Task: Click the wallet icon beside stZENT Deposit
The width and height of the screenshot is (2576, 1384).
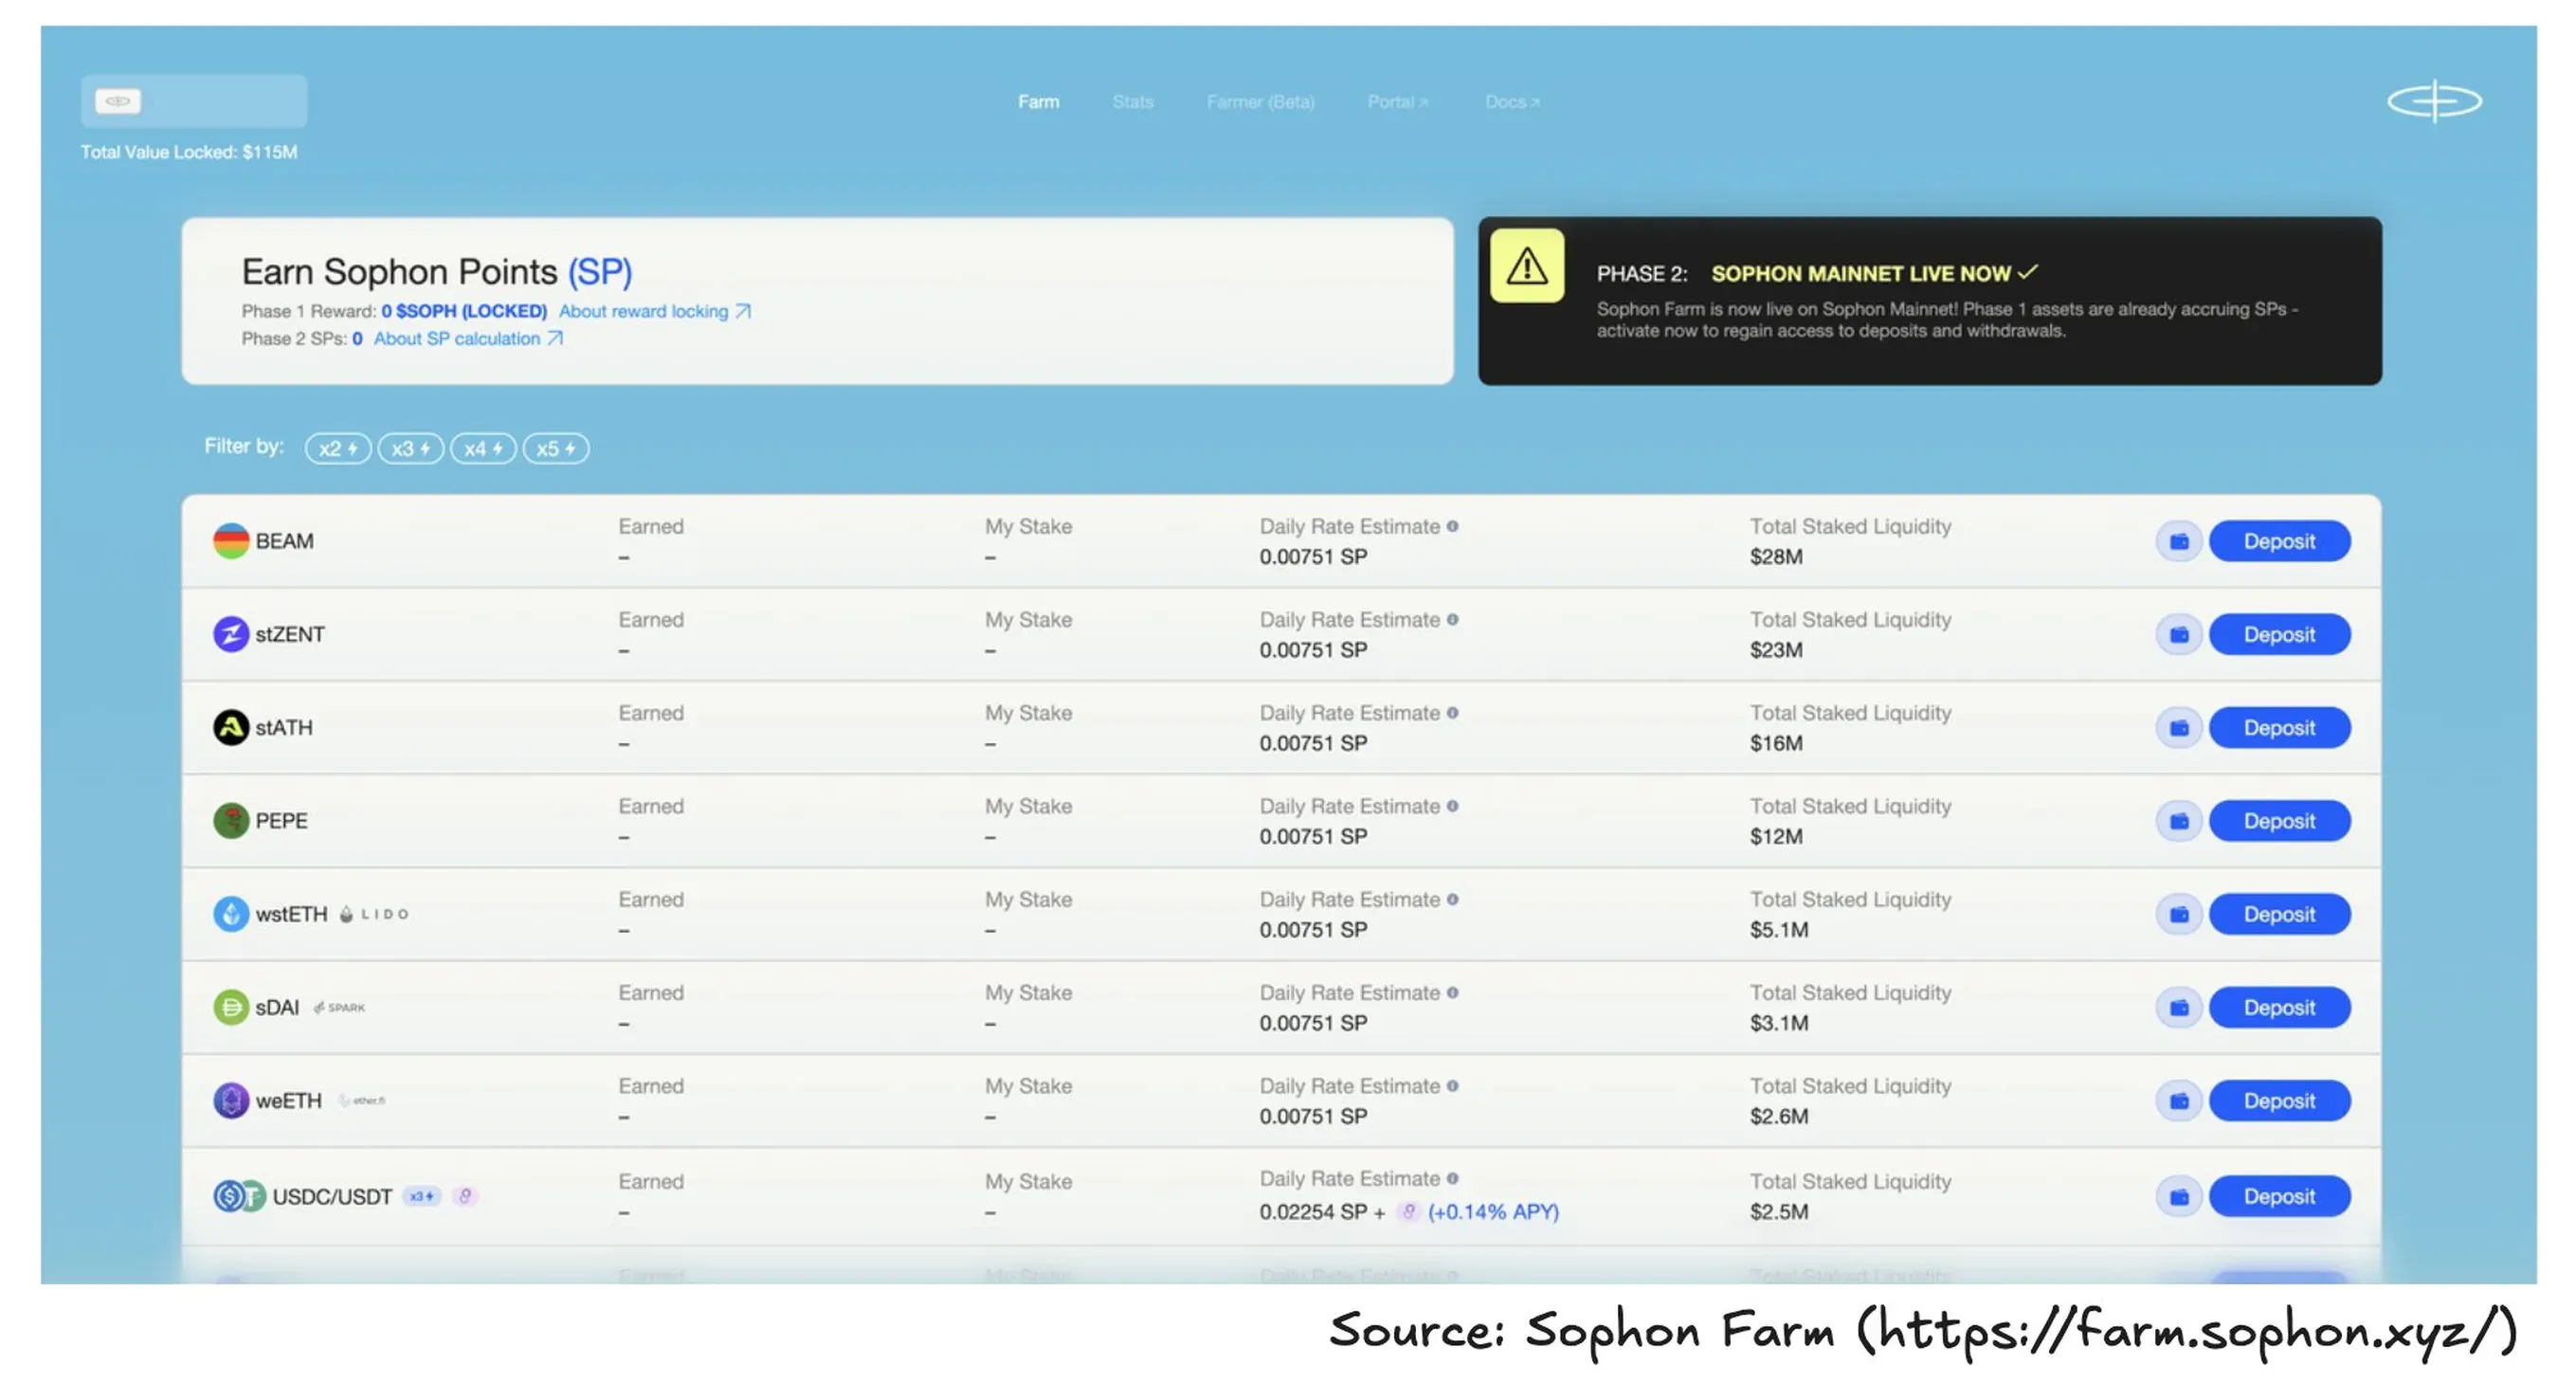Action: click(x=2178, y=634)
